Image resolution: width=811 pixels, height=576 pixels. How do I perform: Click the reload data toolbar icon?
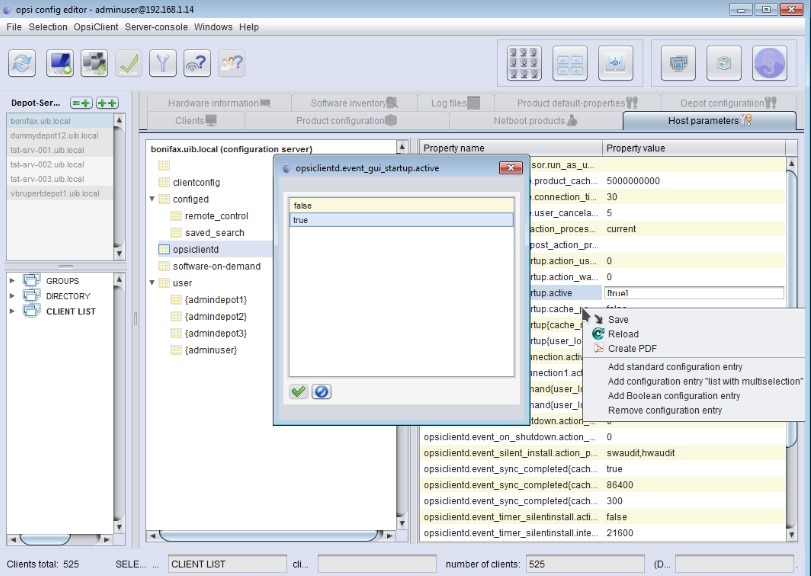click(x=22, y=63)
